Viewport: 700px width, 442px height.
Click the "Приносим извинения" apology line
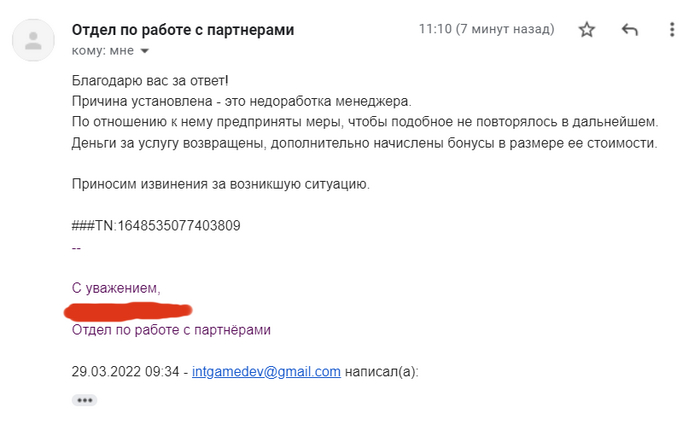(x=221, y=184)
